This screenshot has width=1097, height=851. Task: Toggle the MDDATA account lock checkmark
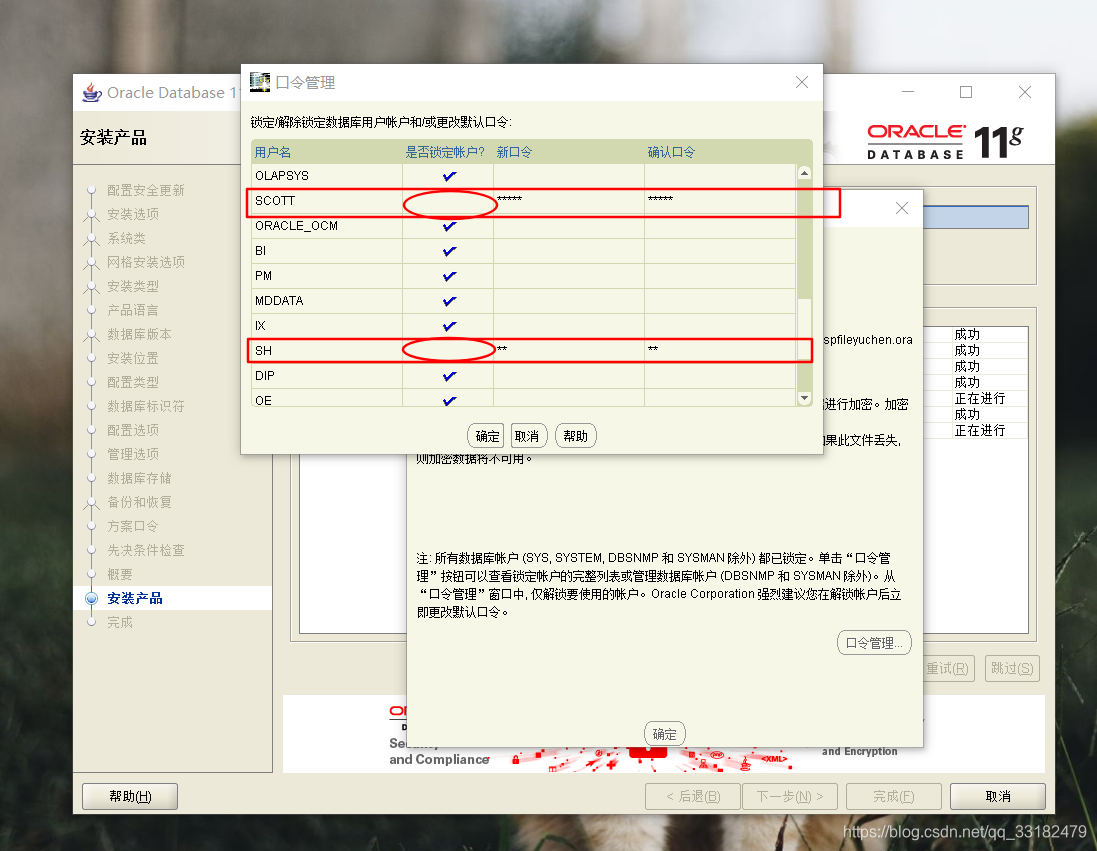[449, 301]
